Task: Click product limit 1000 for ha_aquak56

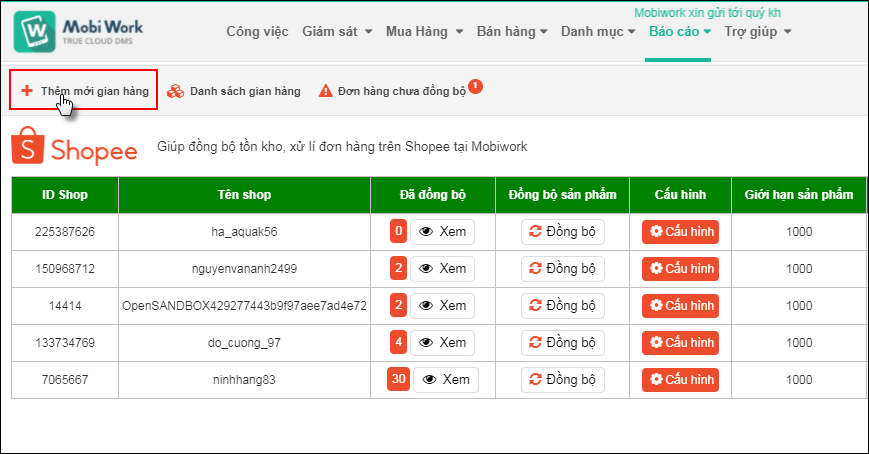Action: pos(799,232)
